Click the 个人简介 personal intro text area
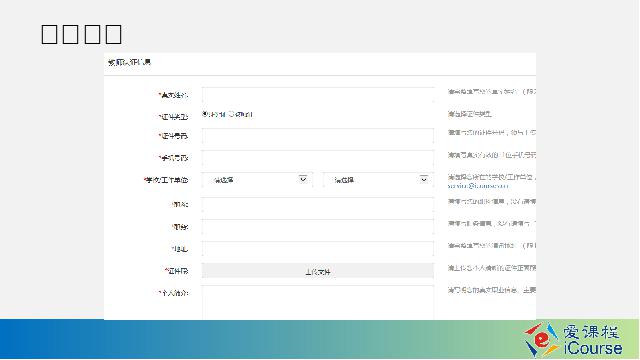Image resolution: width=640 pixels, height=360 pixels. click(318, 302)
